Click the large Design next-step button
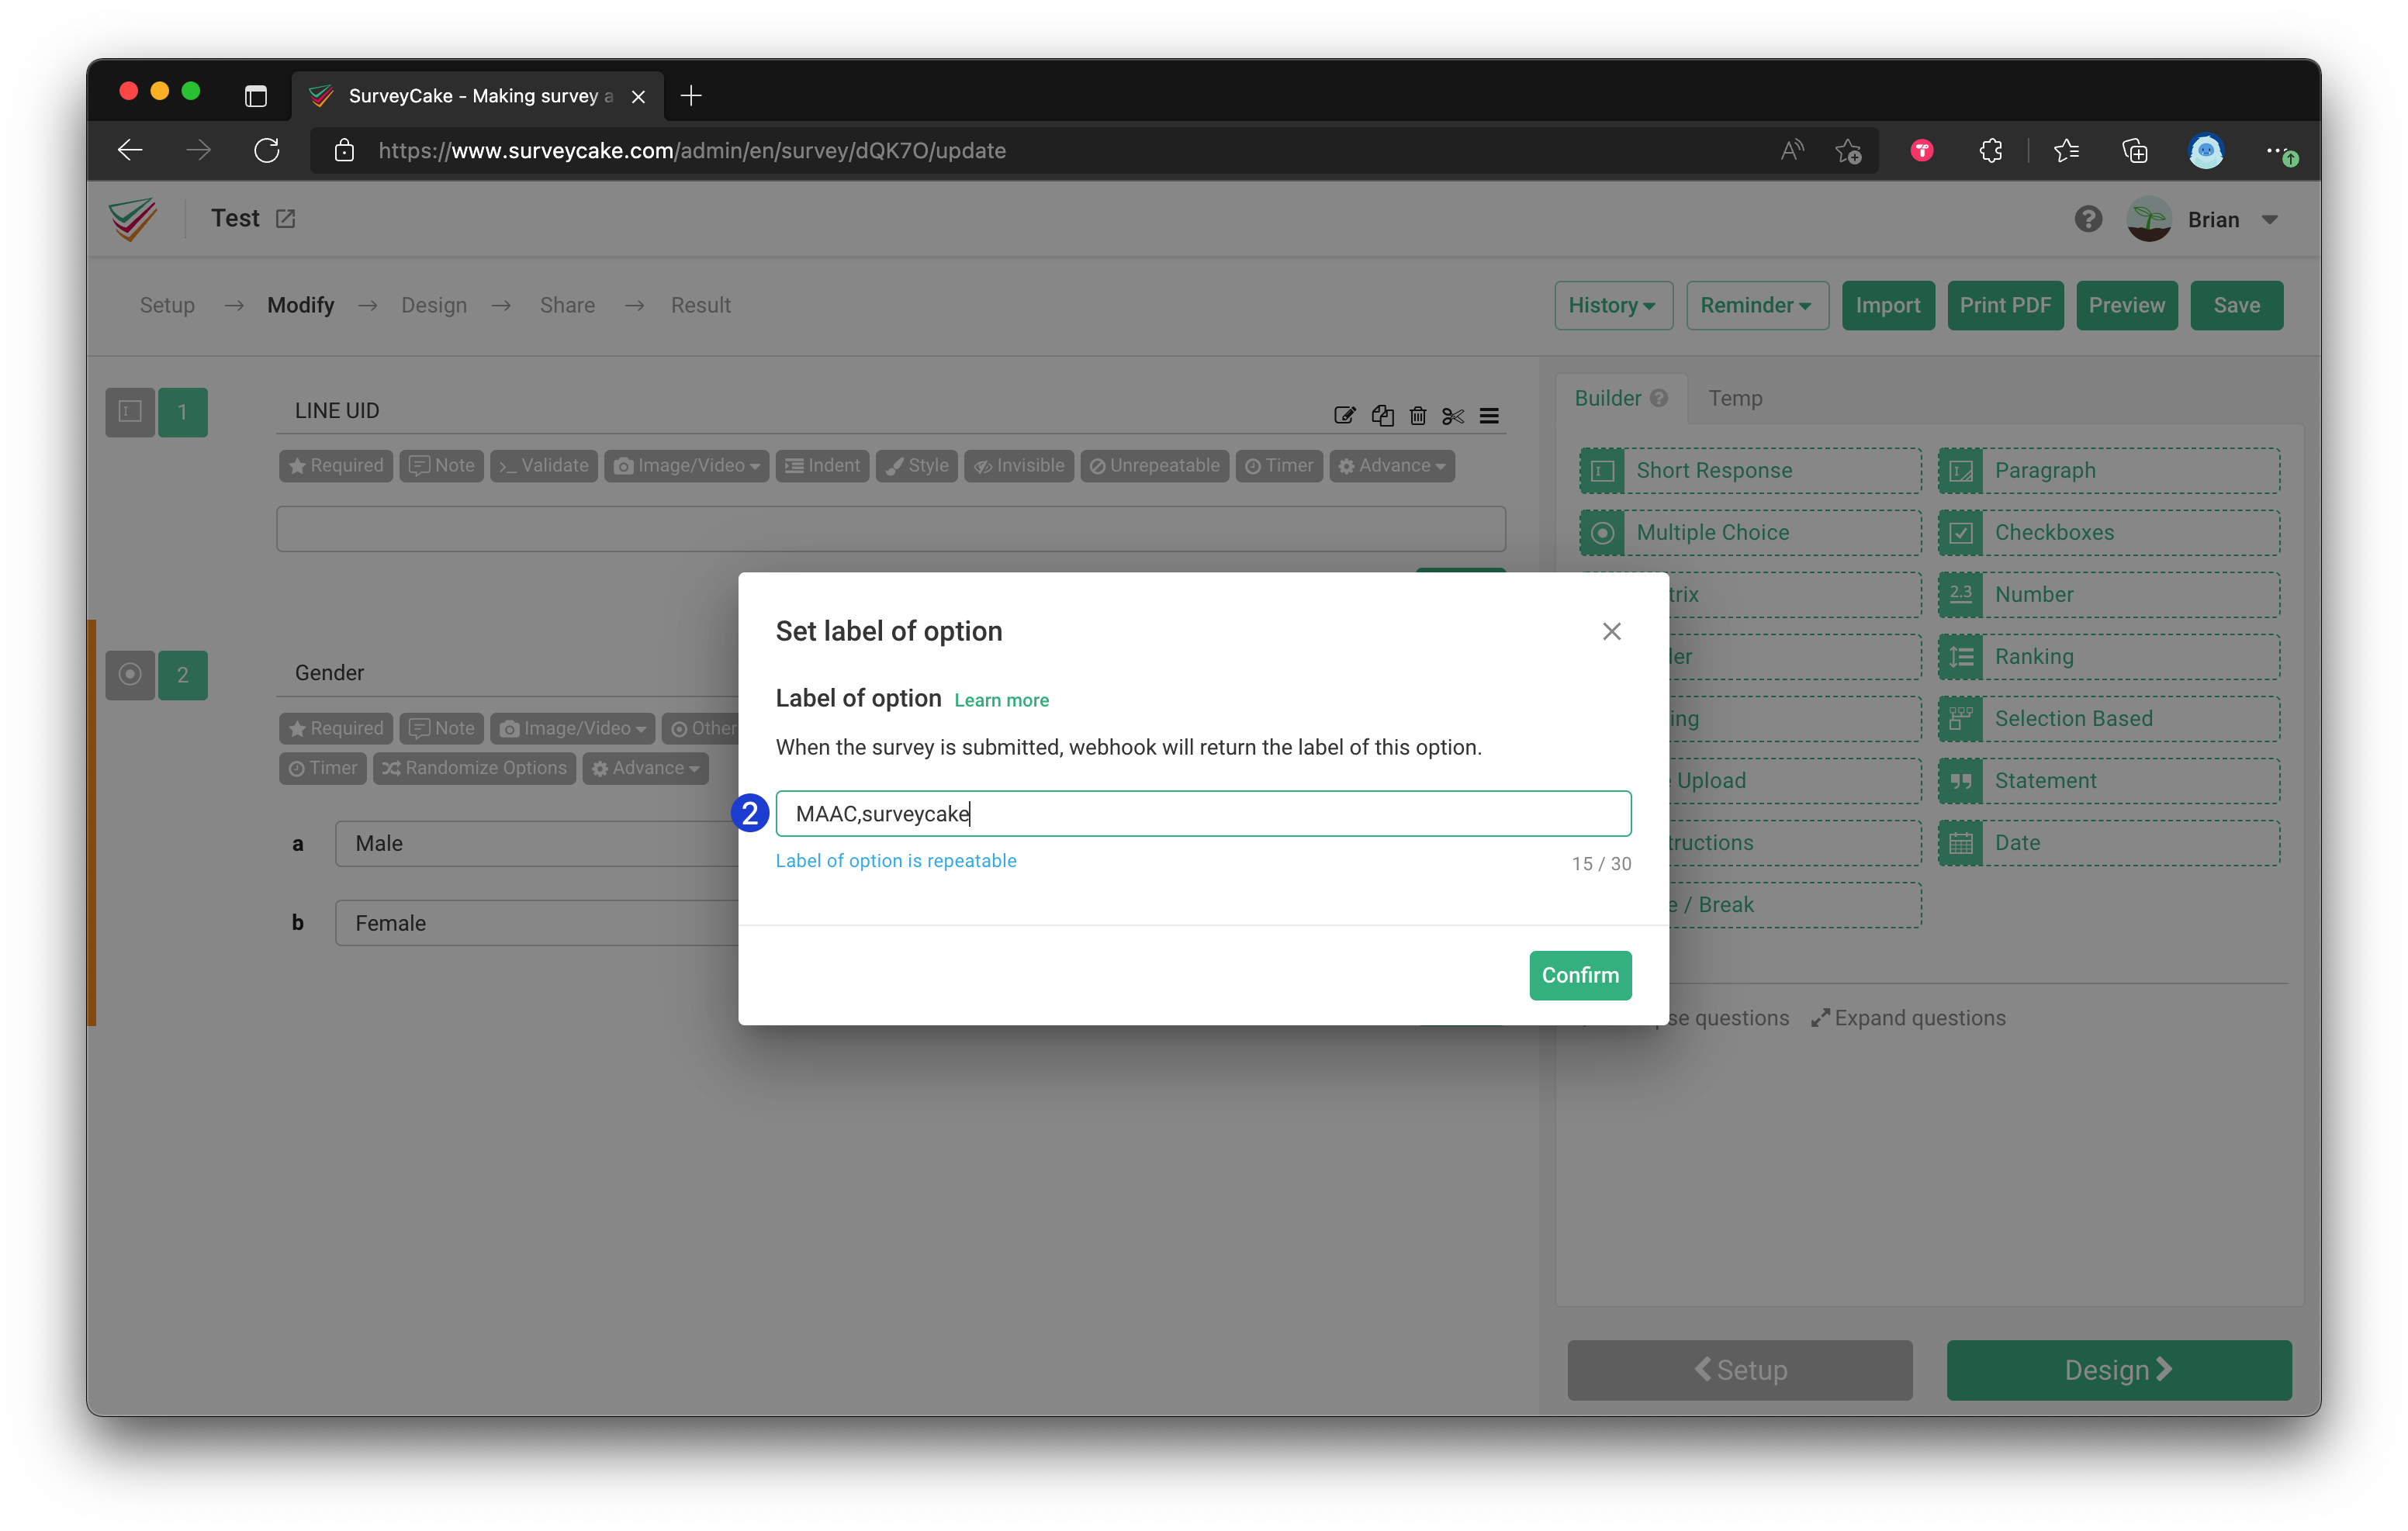This screenshot has width=2408, height=1531. click(2119, 1370)
